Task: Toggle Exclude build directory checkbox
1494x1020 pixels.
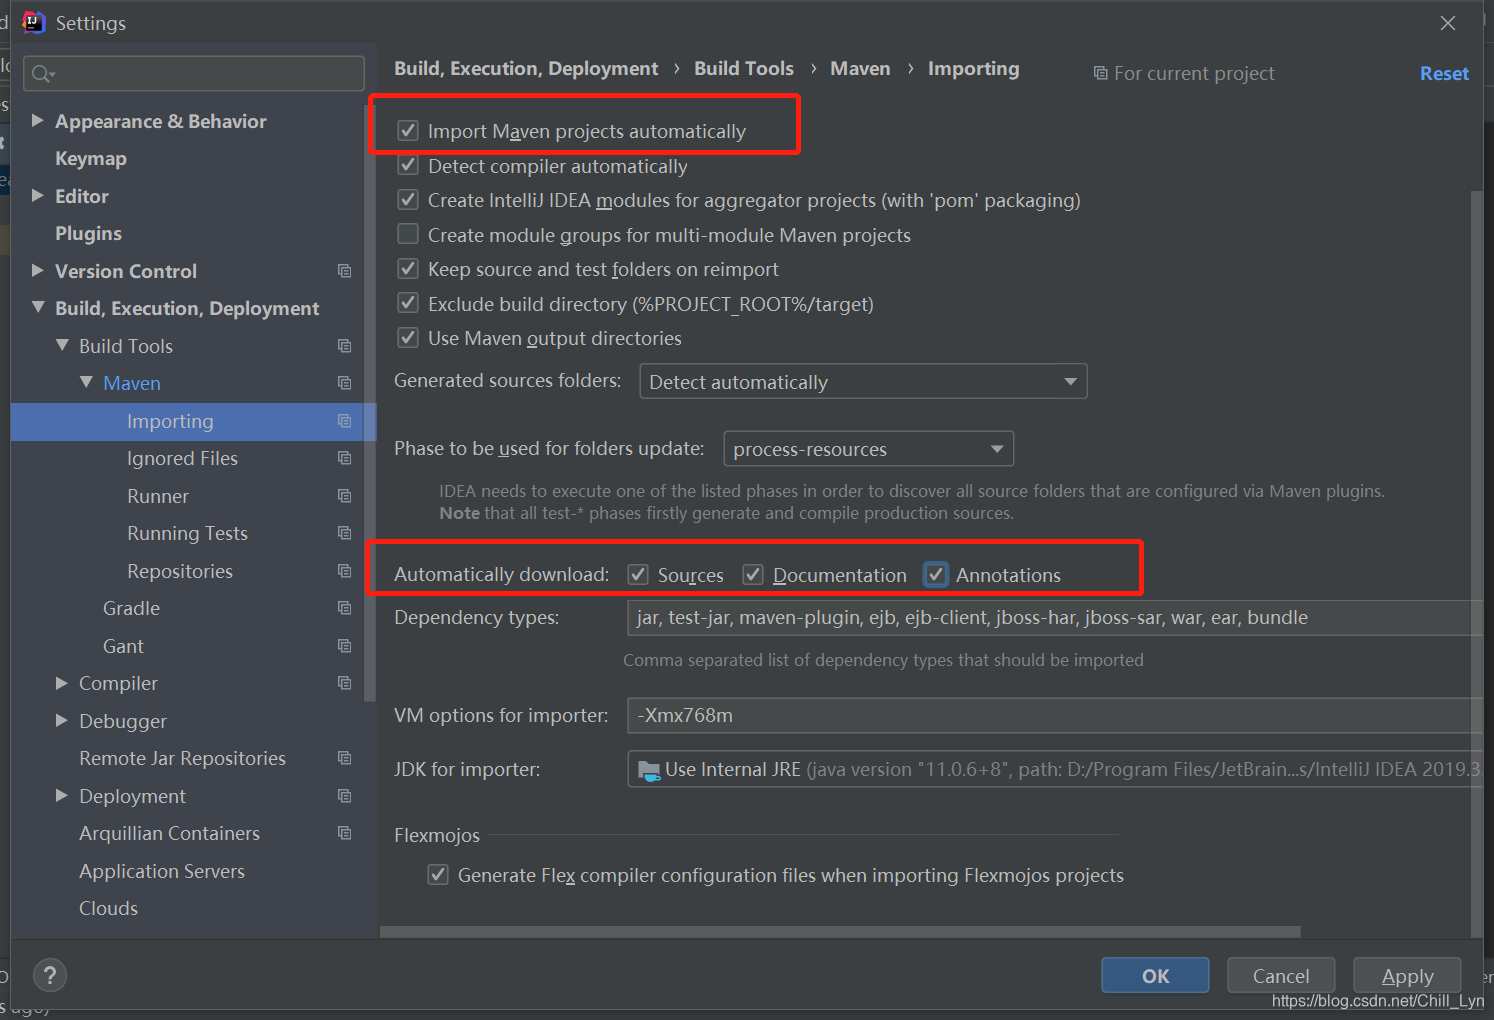Action: (x=408, y=303)
